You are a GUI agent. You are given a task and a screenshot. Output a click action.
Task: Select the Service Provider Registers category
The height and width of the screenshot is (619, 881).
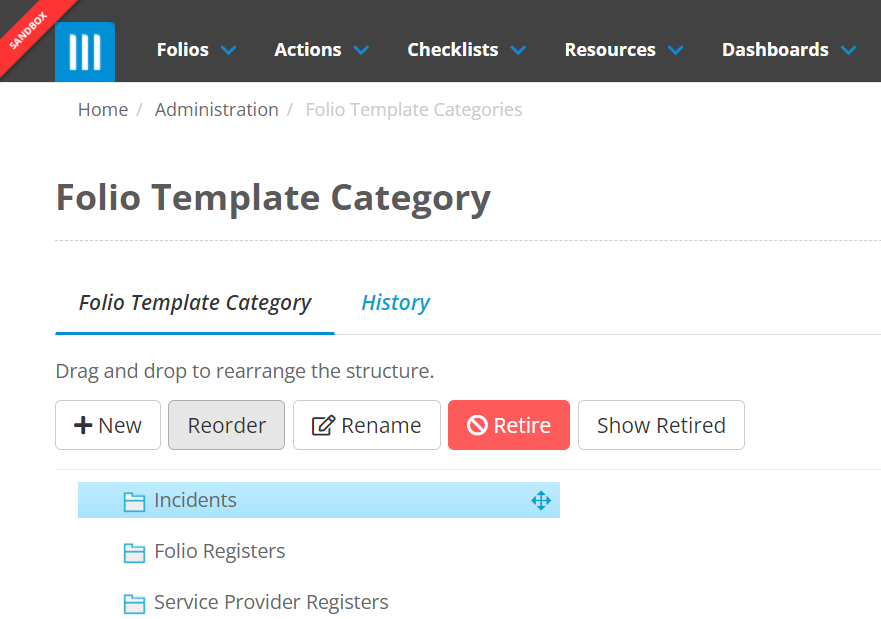click(271, 603)
